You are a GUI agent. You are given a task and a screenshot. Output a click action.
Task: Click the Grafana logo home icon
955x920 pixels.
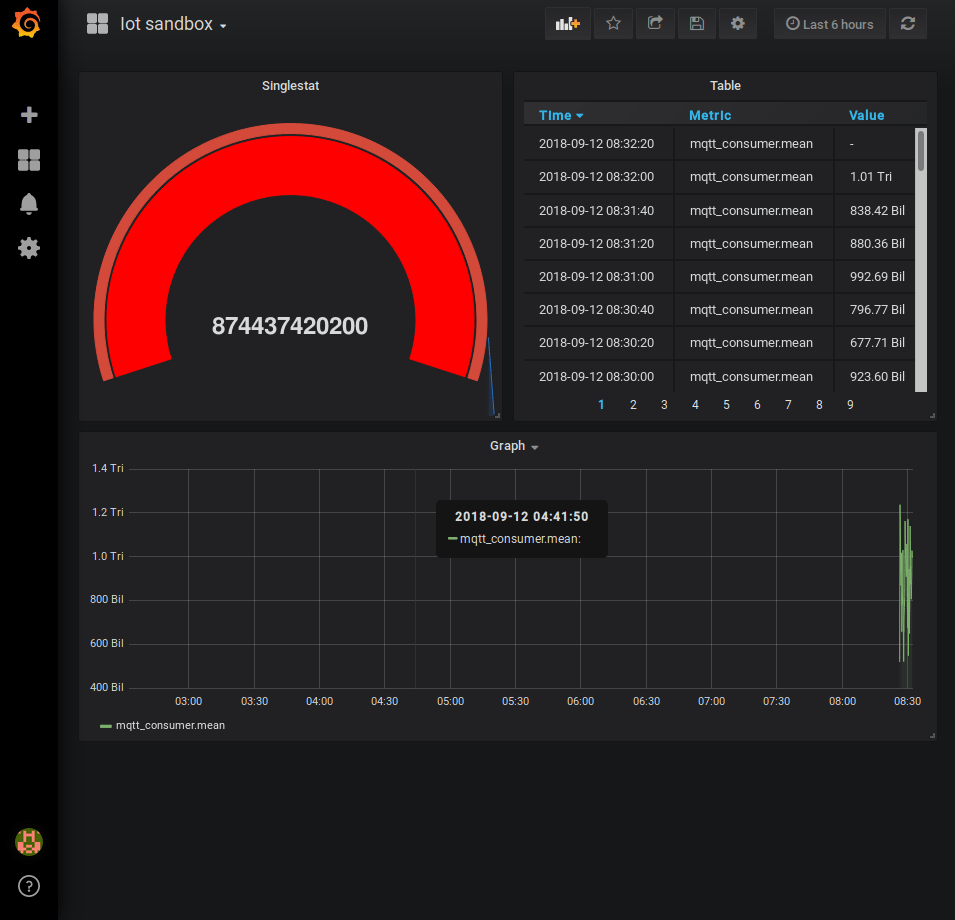[28, 24]
